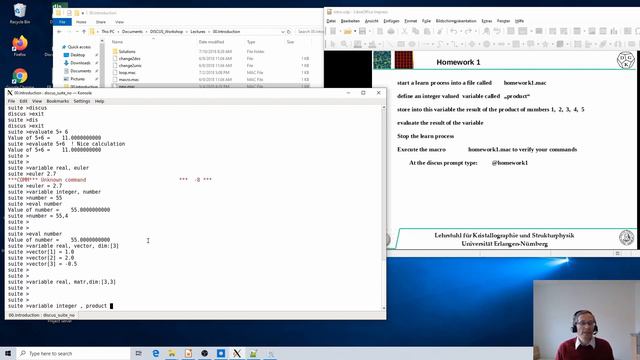Click the Up arrow in File Explorer

pyautogui.click(x=84, y=32)
